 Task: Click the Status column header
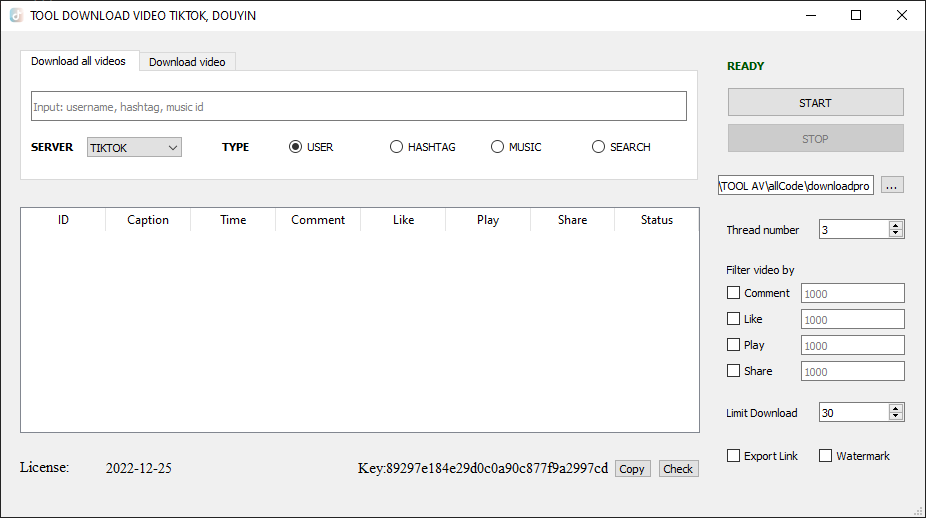(657, 220)
